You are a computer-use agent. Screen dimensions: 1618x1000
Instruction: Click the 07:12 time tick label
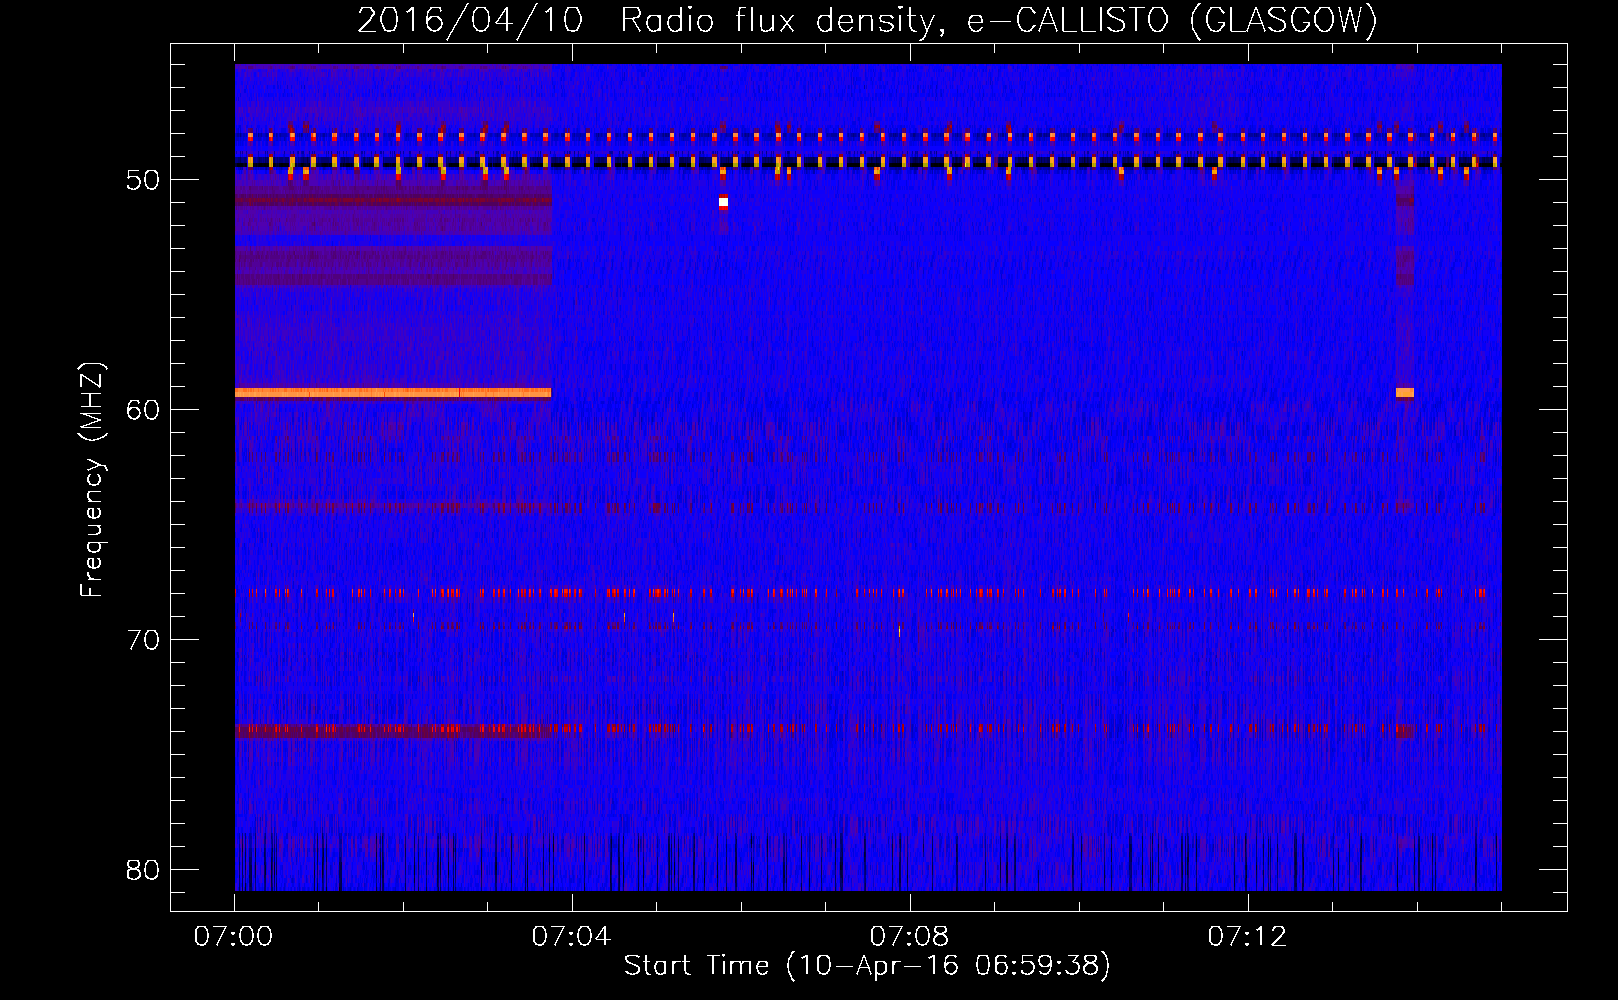tap(1247, 936)
